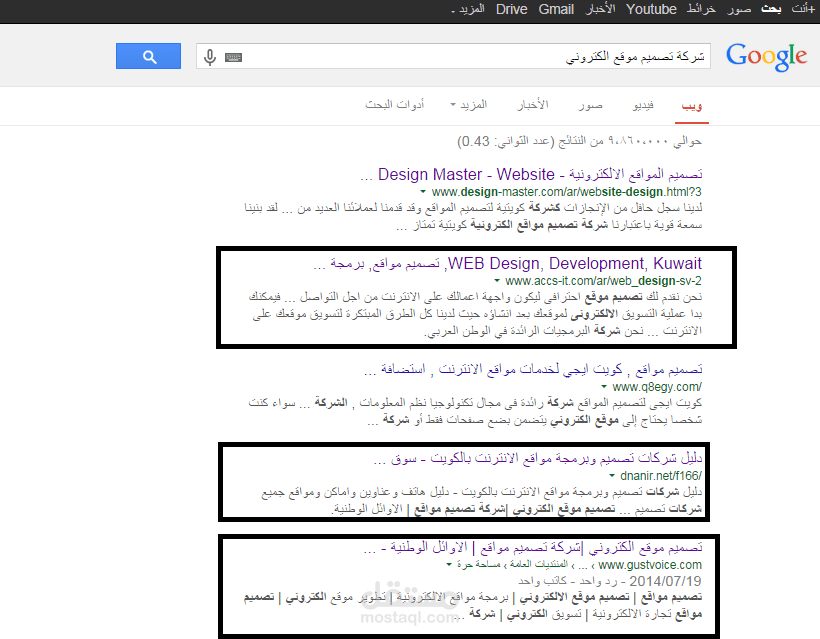
Task: Click the Google logo
Action: pyautogui.click(x=766, y=56)
